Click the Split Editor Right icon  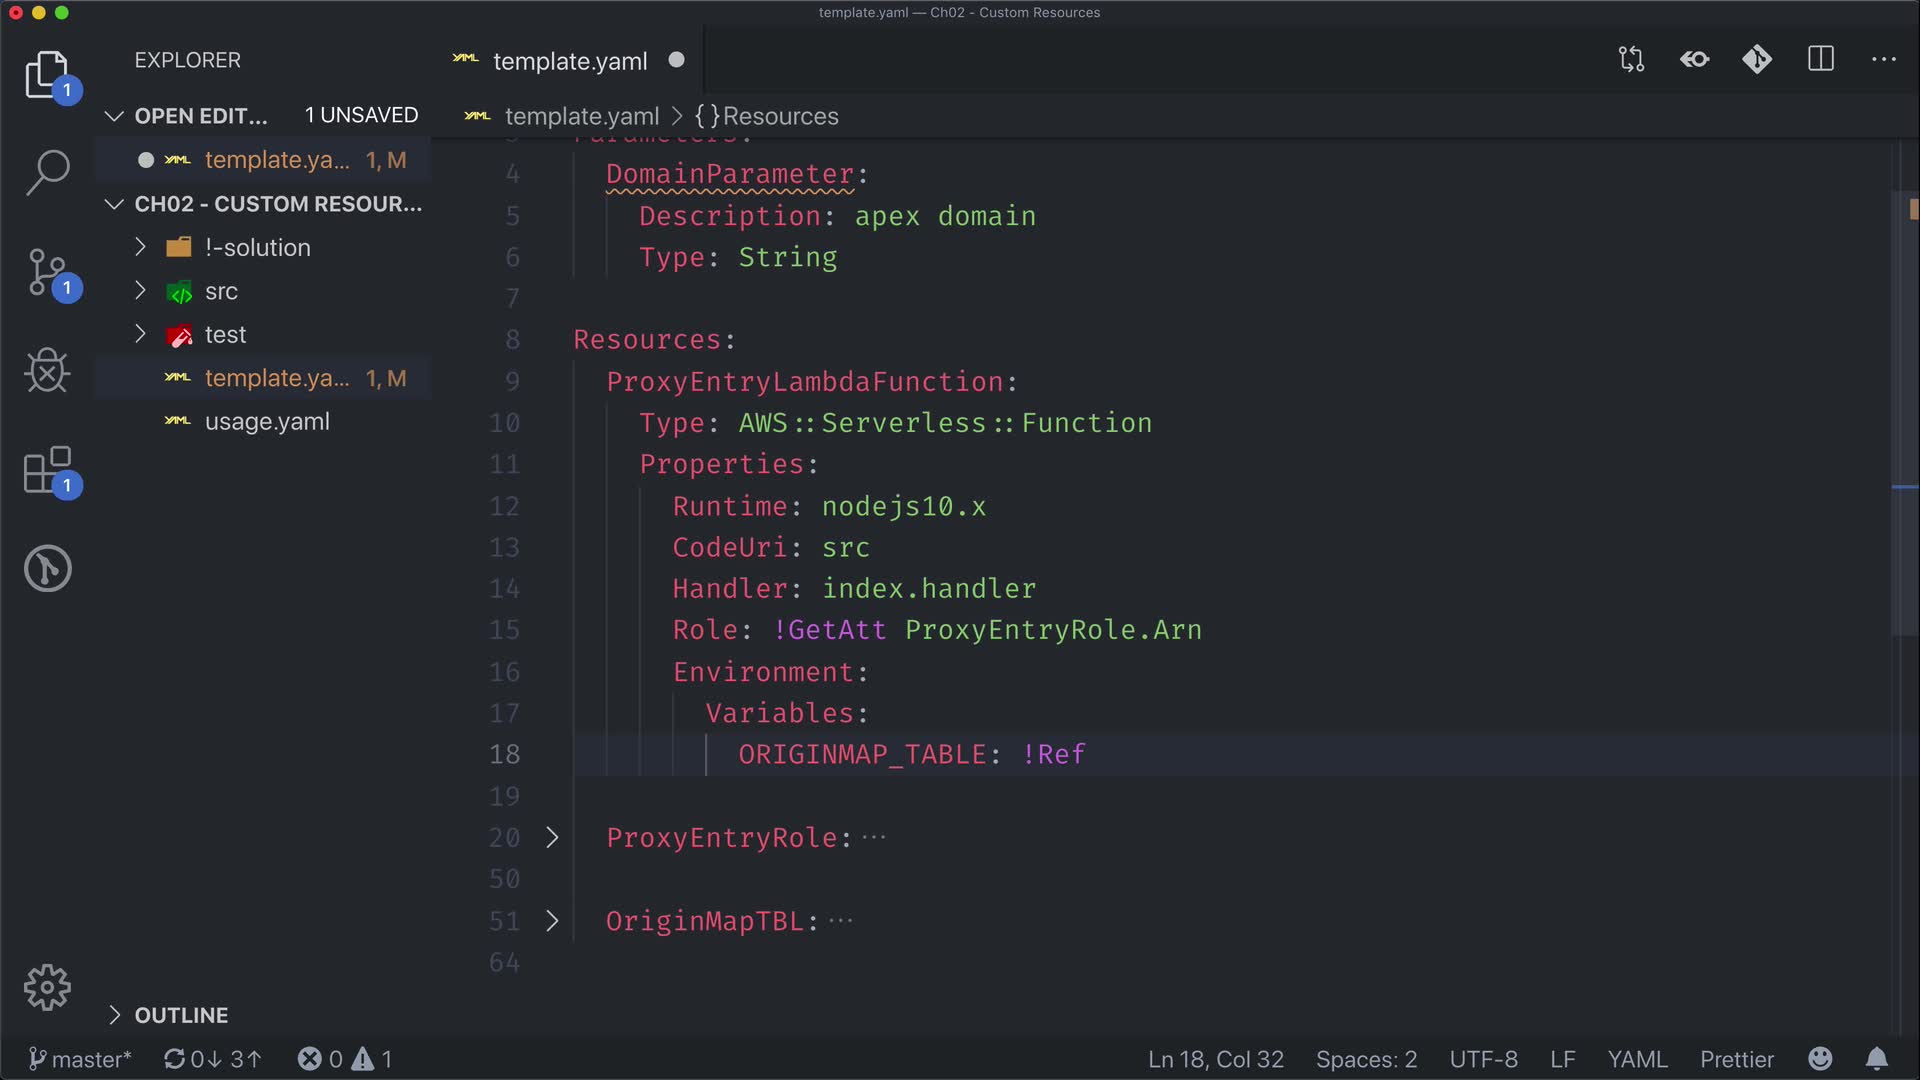click(x=1821, y=60)
